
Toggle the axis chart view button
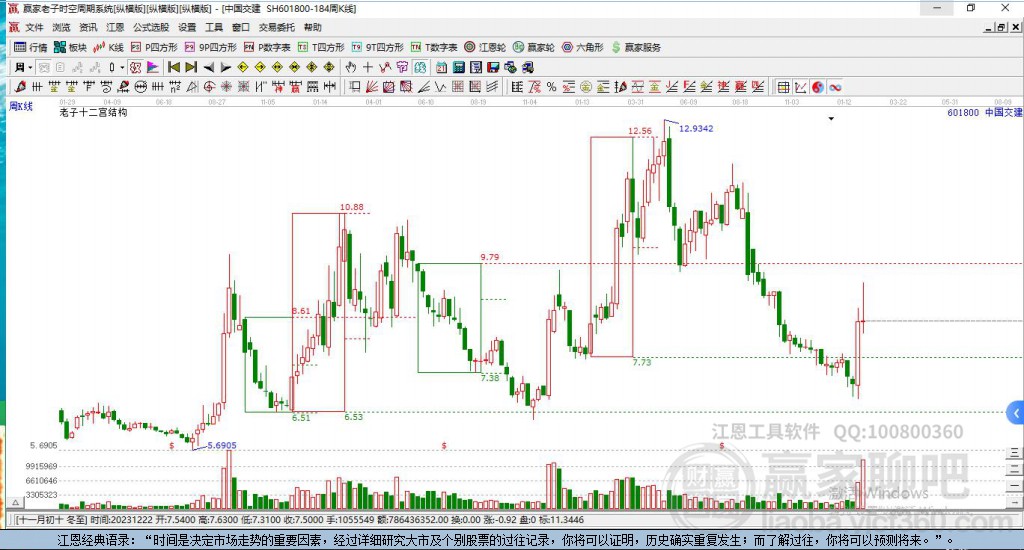click(x=801, y=87)
